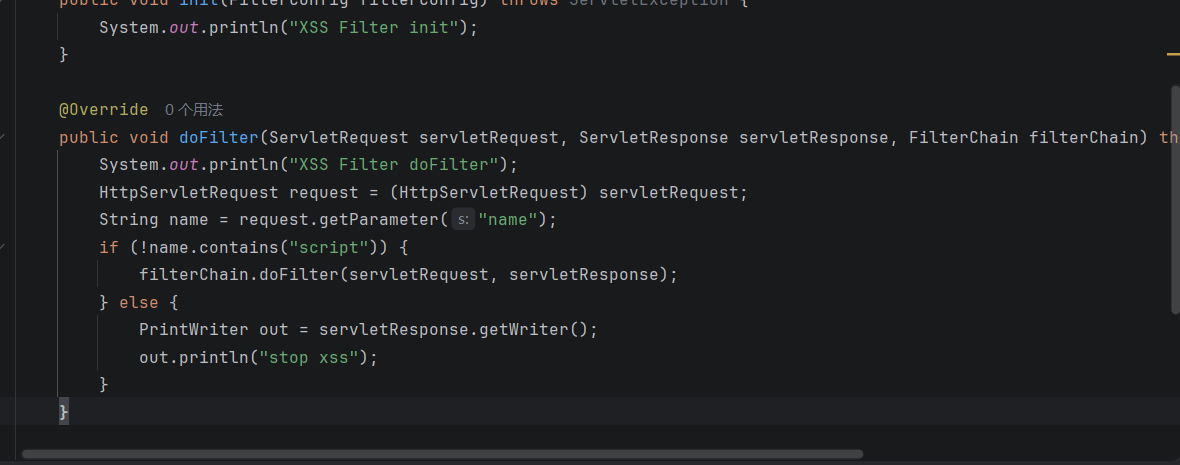1180x465 pixels.
Task: Click the PrintWriter type name
Action: (x=194, y=330)
